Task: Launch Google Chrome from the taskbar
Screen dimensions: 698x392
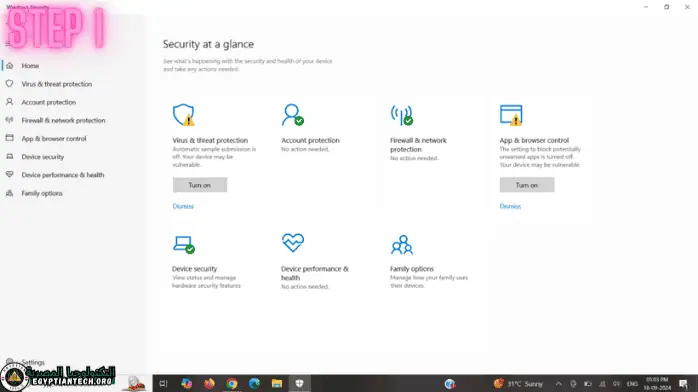Action: click(232, 384)
